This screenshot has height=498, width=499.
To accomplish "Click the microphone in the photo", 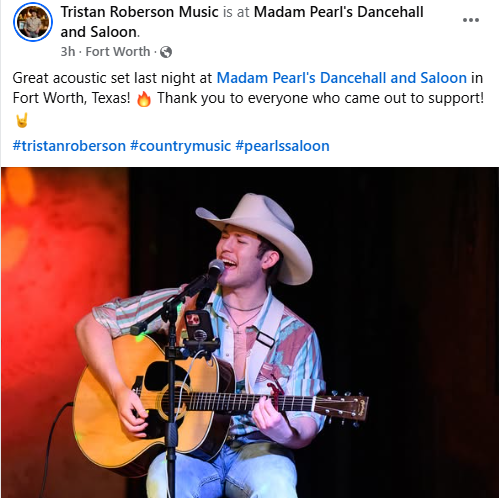I will [215, 271].
